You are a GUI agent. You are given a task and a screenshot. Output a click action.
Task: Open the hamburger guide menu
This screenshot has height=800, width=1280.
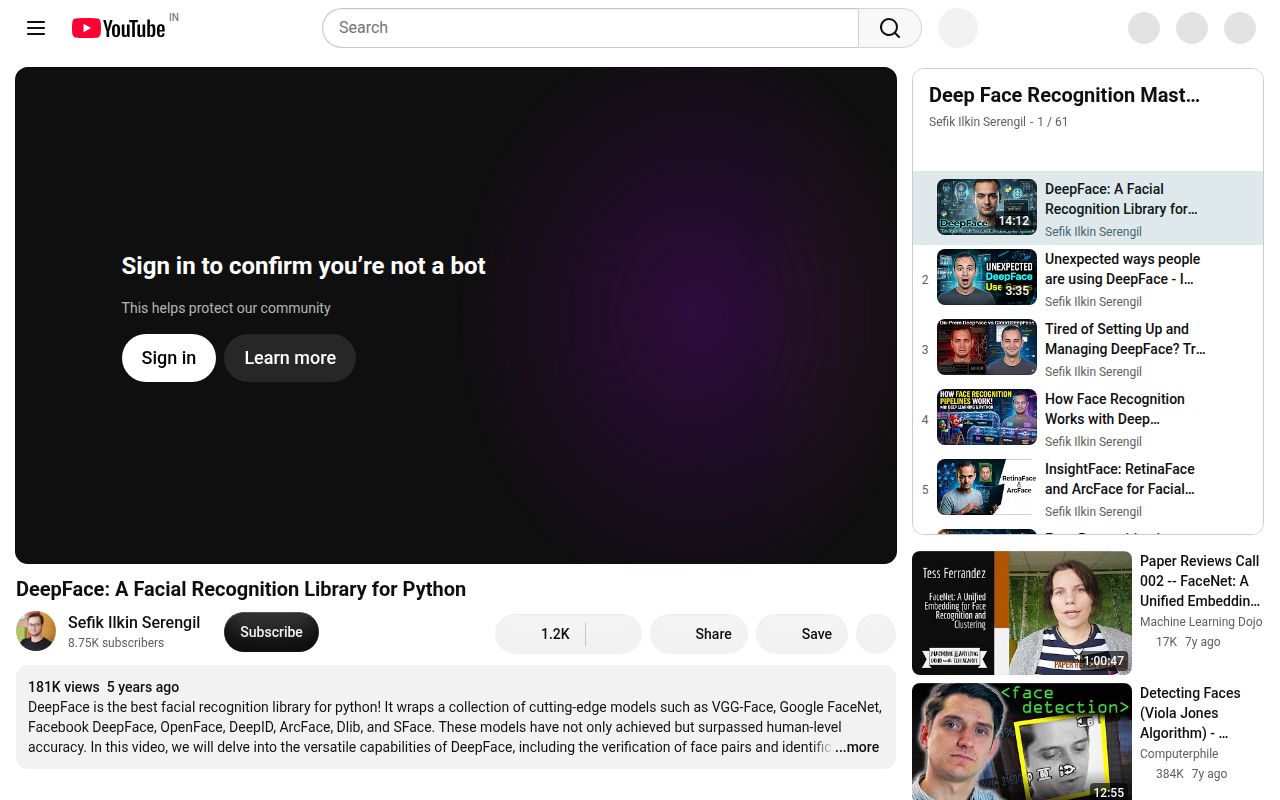click(x=36, y=28)
